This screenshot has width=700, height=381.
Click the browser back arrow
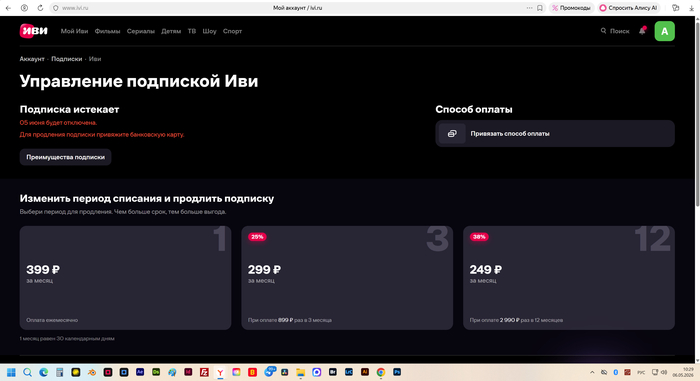click(8, 8)
